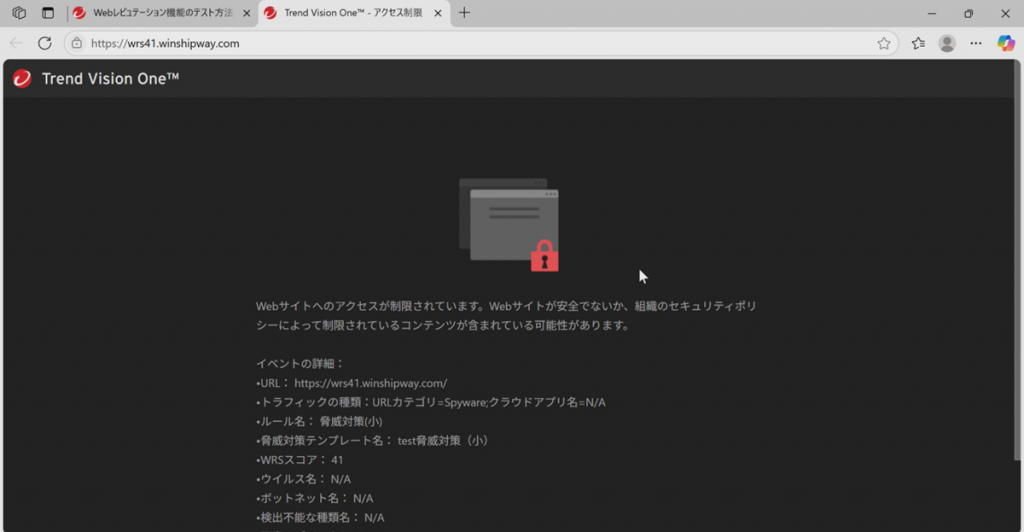The width and height of the screenshot is (1024, 532).
Task: Close the Trend Vision One アクセス制限 tab
Action: coord(438,13)
